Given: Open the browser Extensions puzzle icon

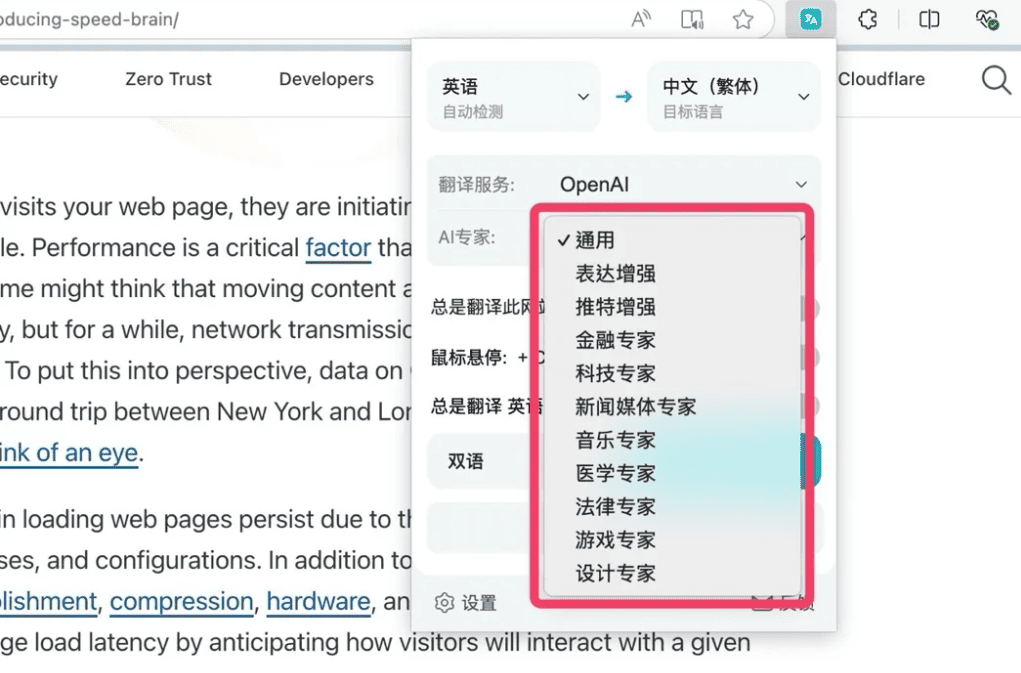Looking at the screenshot, I should click(x=867, y=19).
